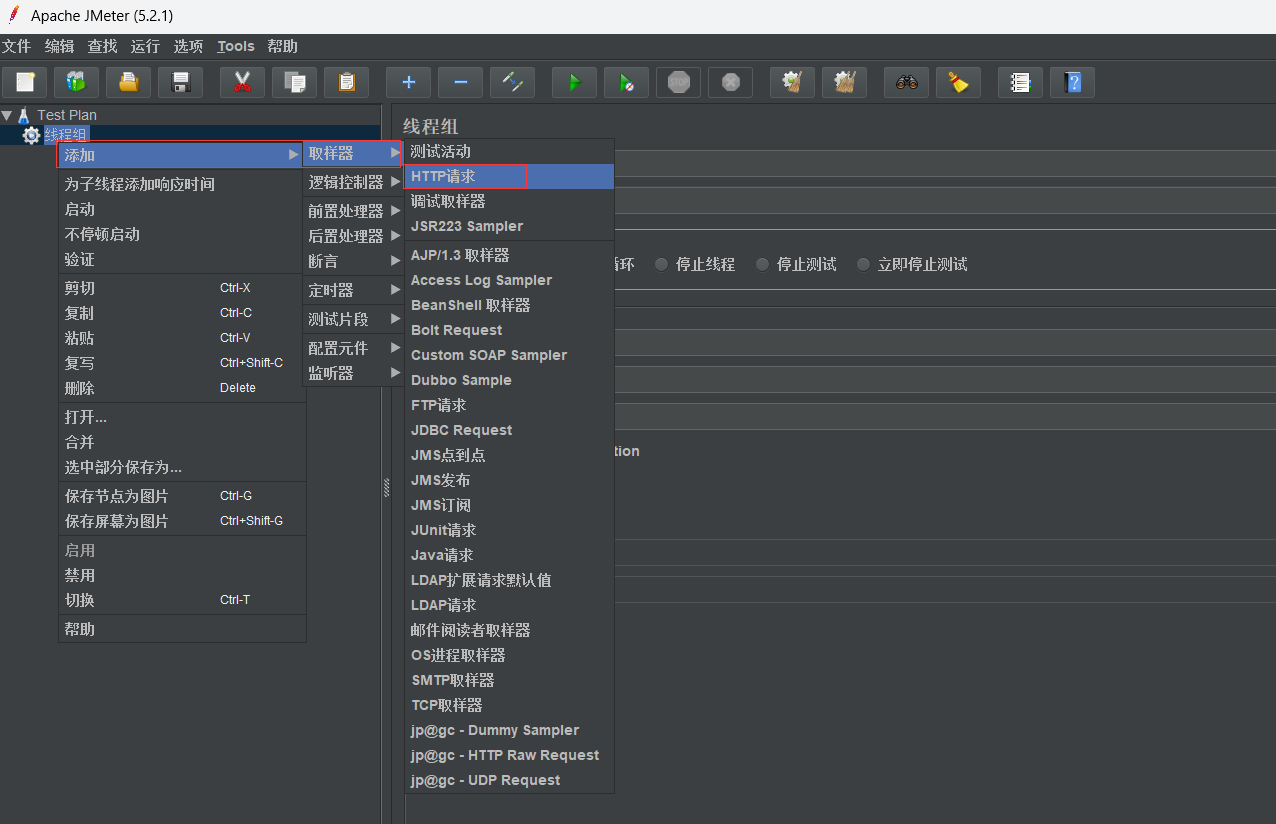The image size is (1276, 824).
Task: Open the Tools menu
Action: 236,46
